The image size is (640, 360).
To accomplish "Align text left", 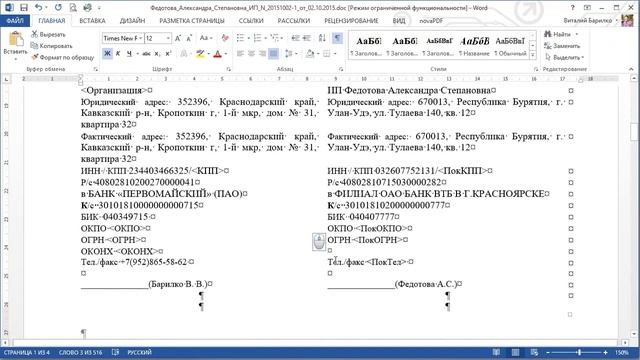I will pos(240,53).
